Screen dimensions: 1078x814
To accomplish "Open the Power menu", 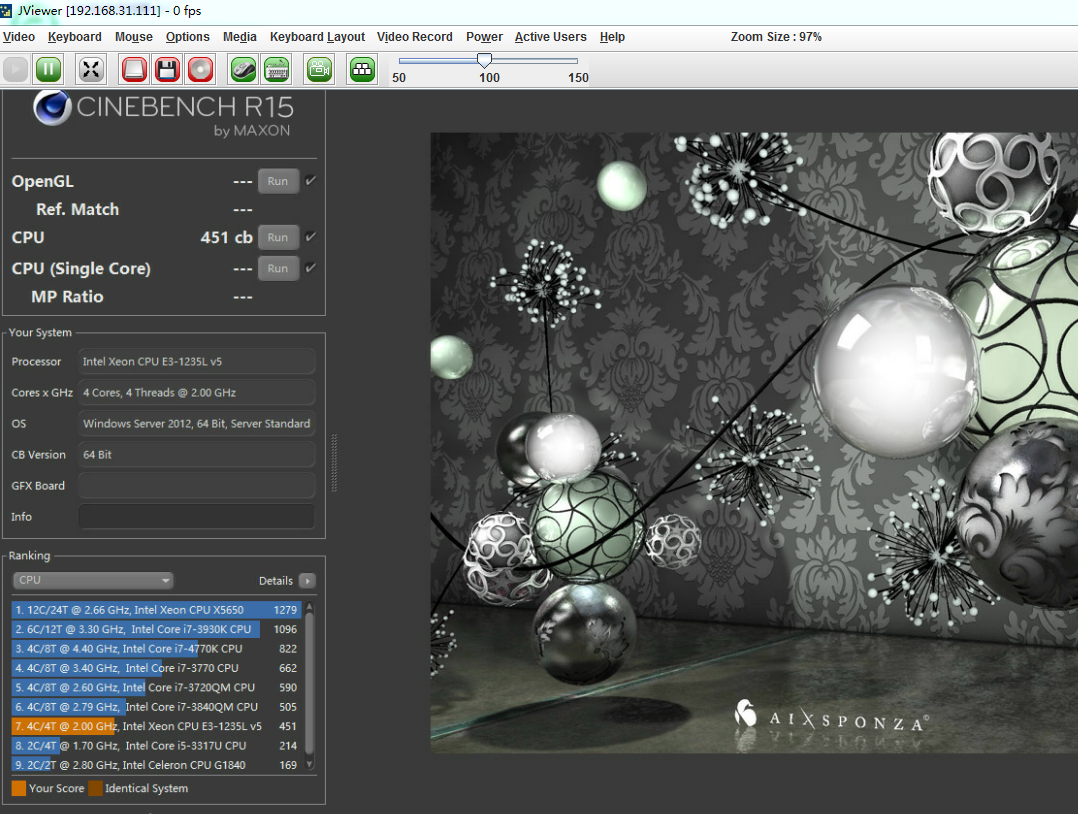I will pyautogui.click(x=484, y=37).
